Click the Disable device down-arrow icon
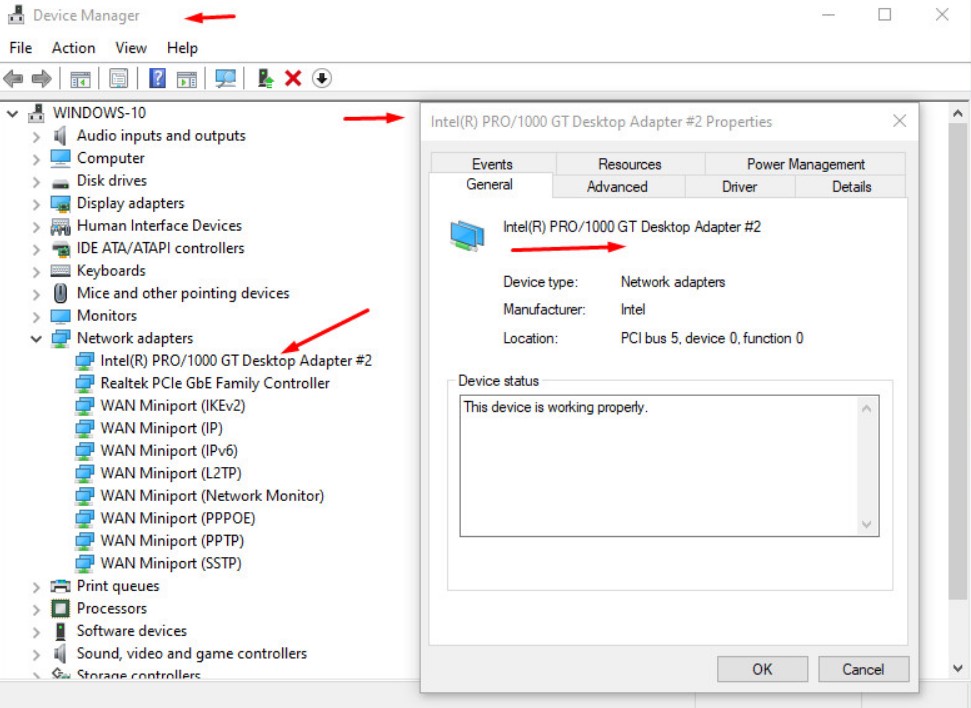Screen dimensions: 971x708 pos(321,79)
